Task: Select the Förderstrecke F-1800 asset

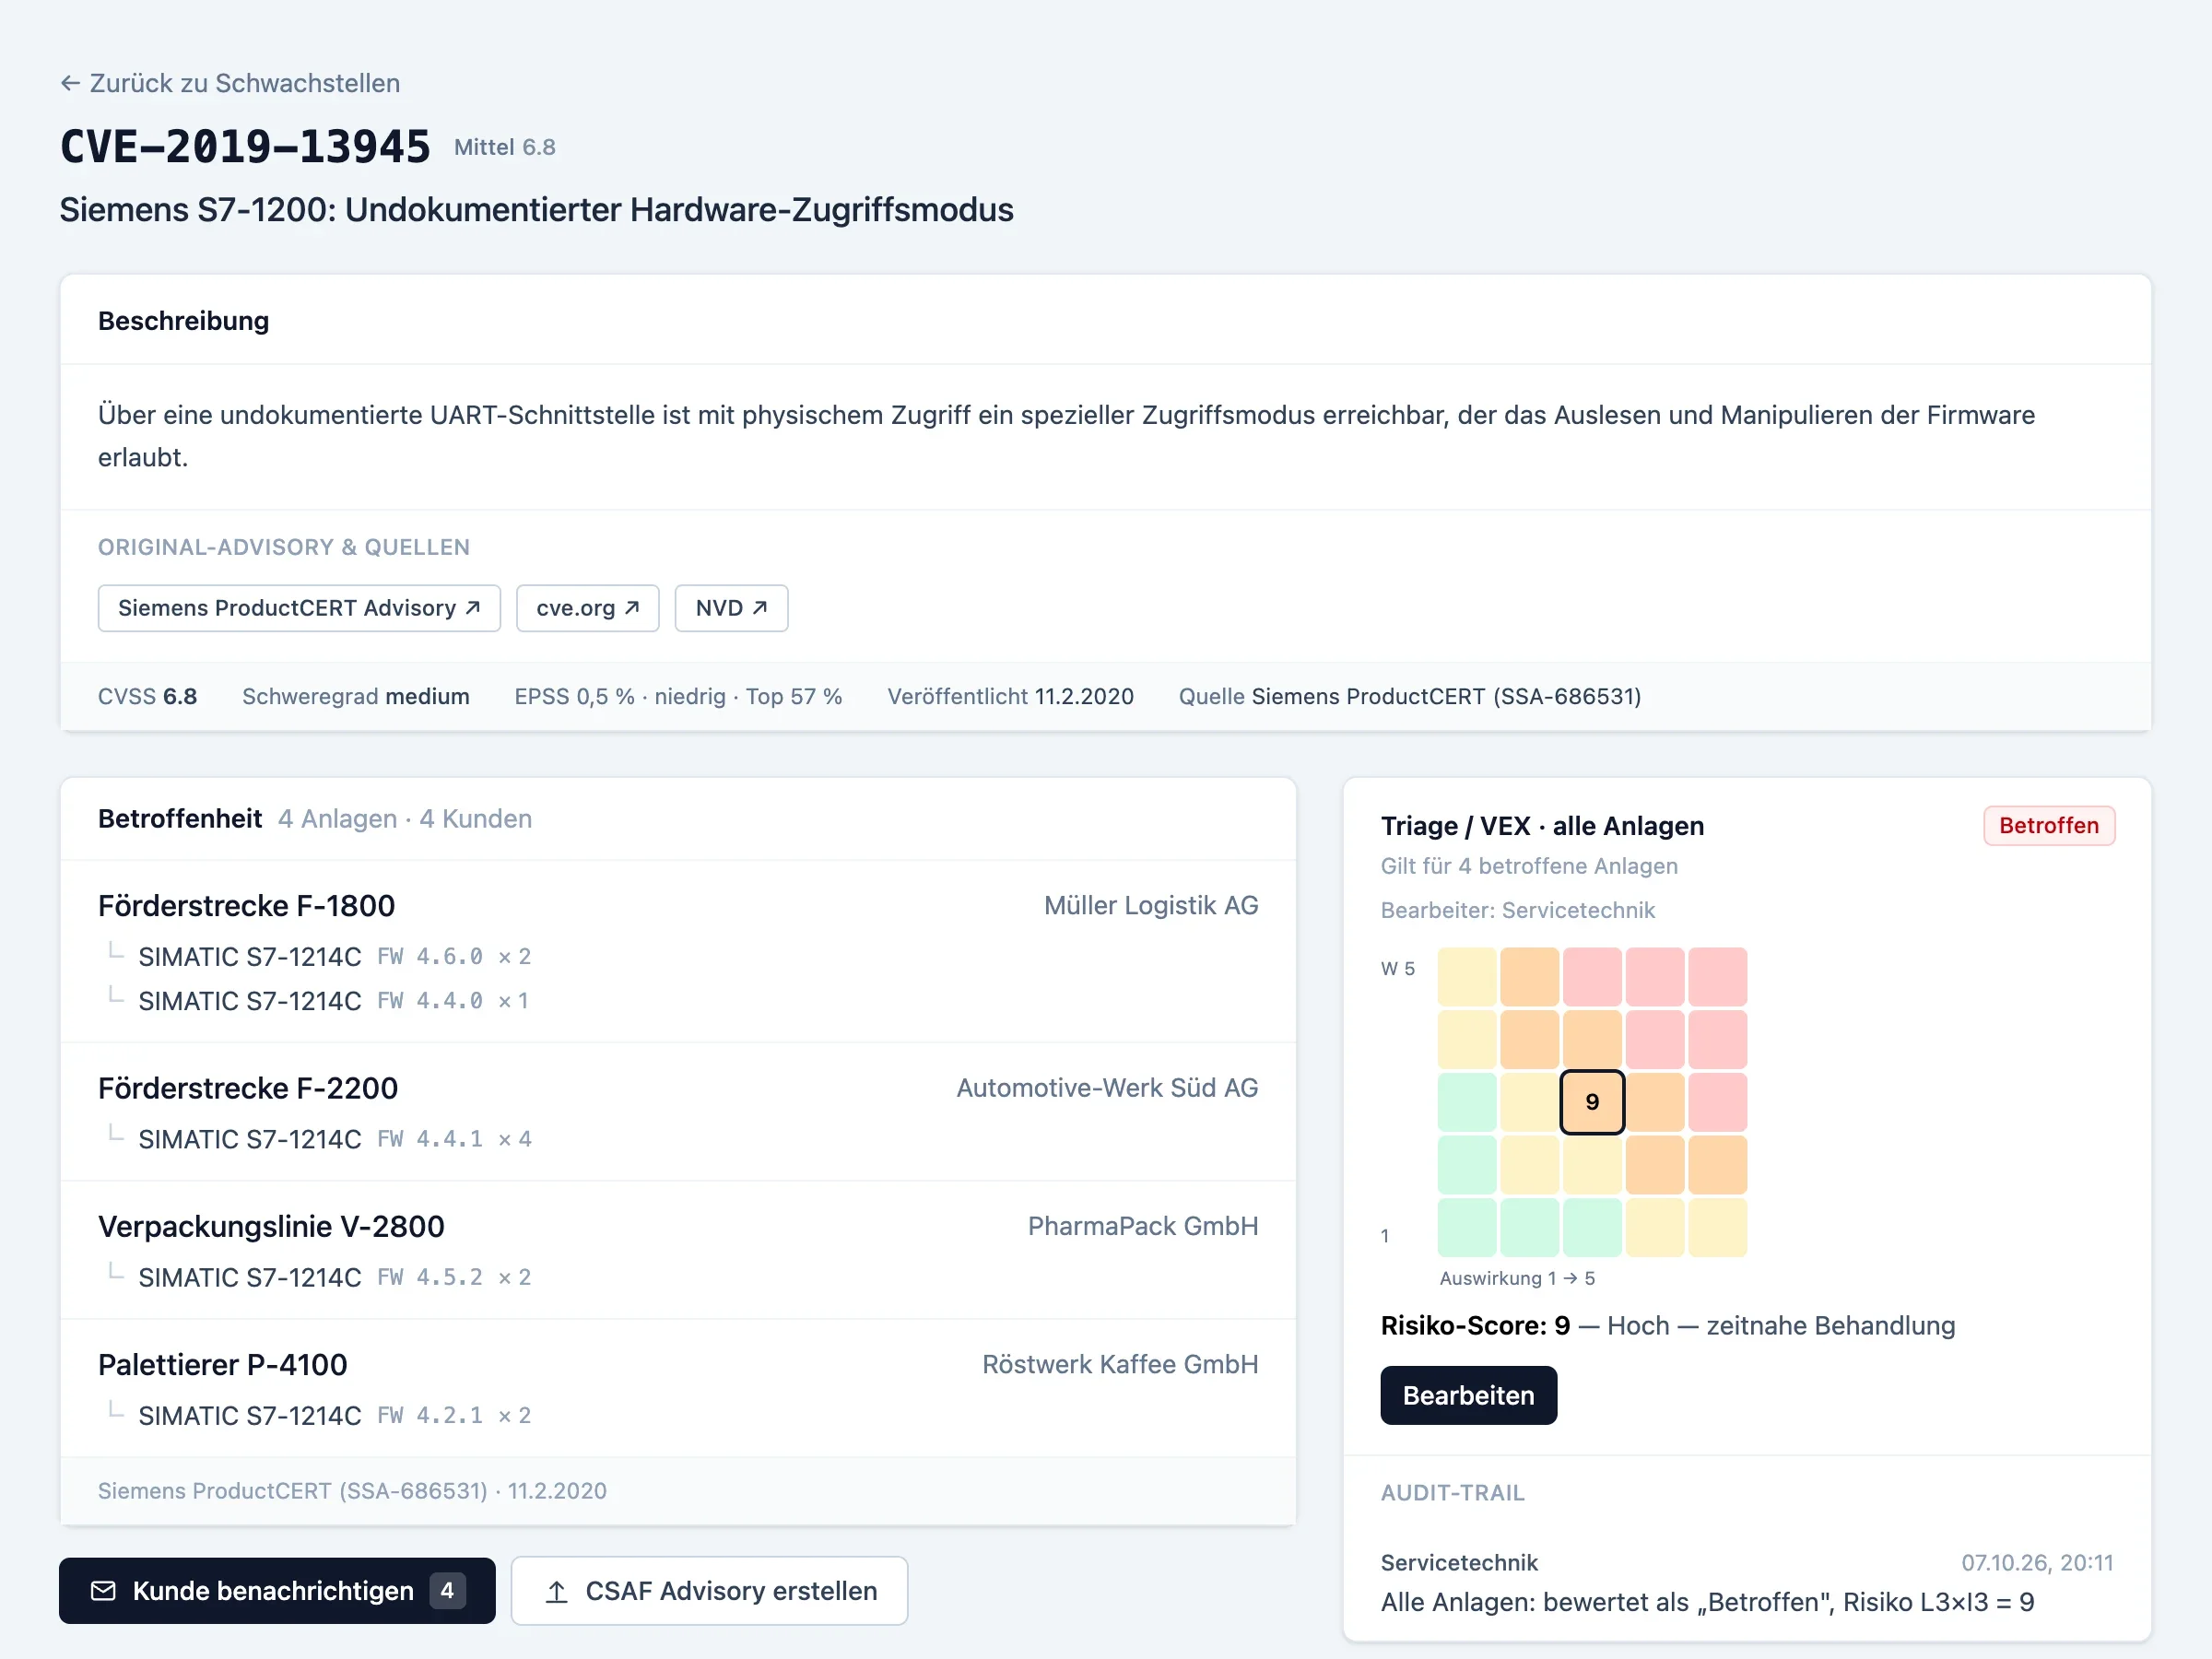Action: (x=246, y=905)
